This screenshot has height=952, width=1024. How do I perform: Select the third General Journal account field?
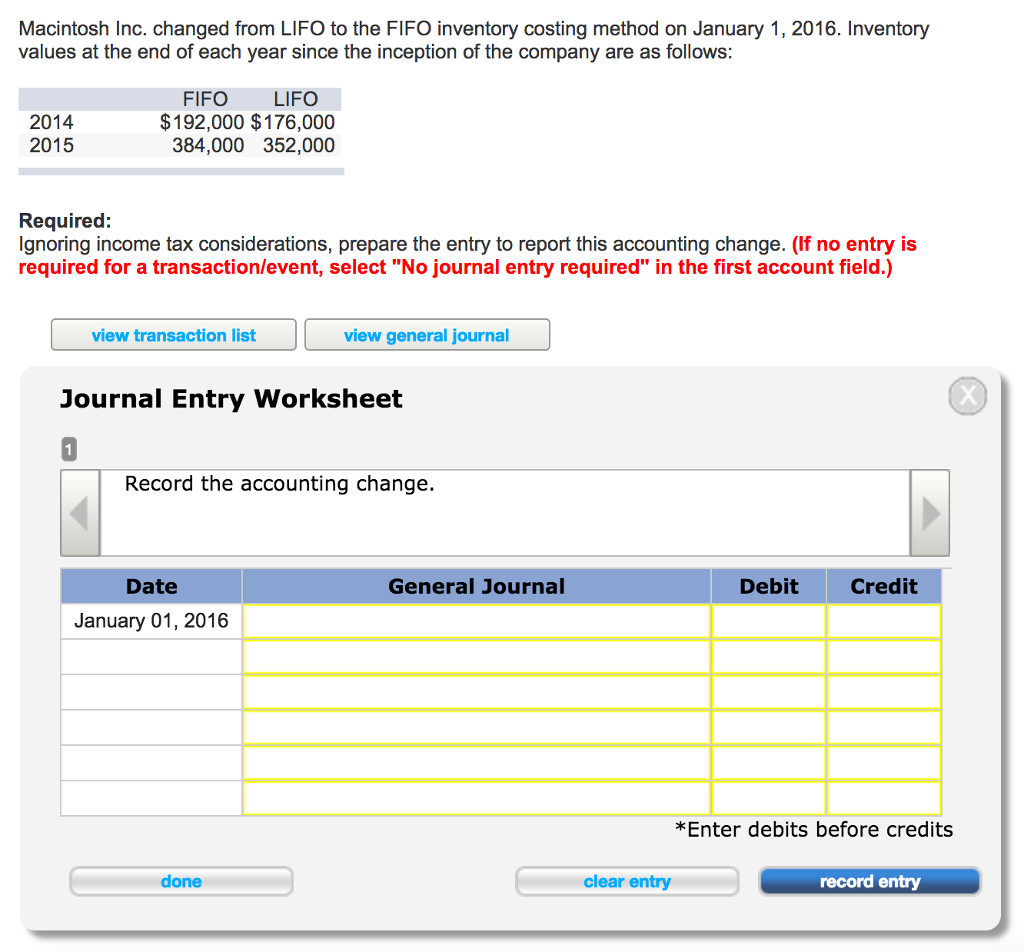tap(476, 691)
